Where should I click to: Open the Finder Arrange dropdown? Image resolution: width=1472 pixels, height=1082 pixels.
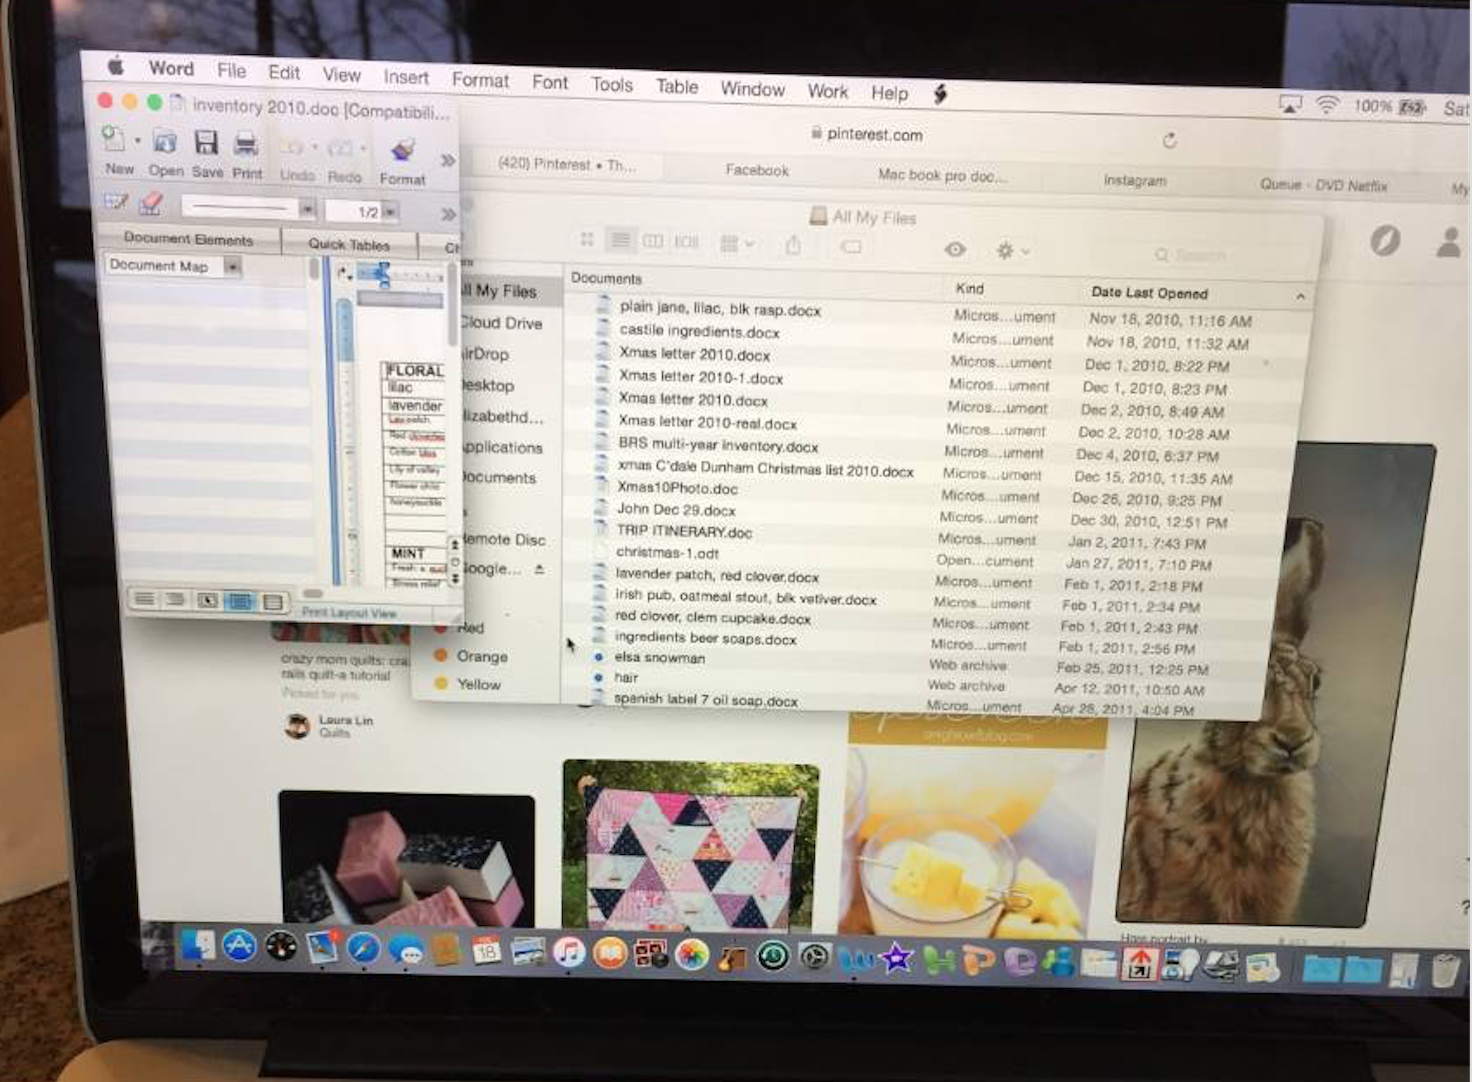(738, 243)
